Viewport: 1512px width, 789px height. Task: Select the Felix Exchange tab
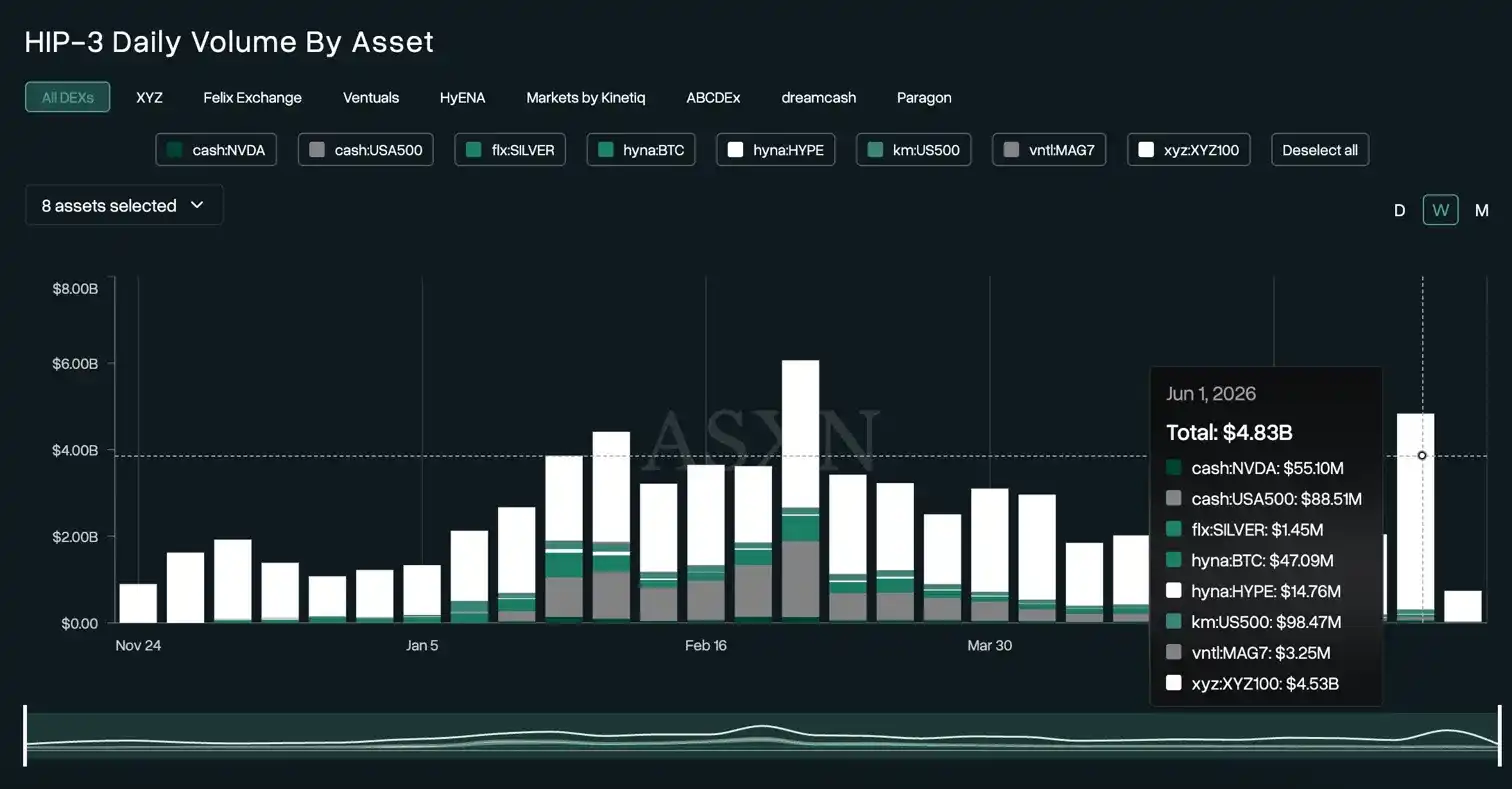[252, 97]
